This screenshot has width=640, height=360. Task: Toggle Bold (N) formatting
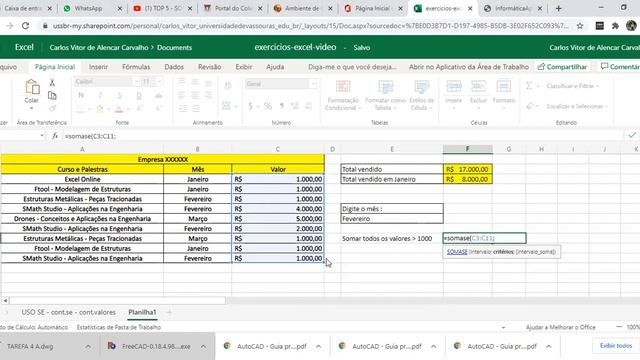point(81,96)
